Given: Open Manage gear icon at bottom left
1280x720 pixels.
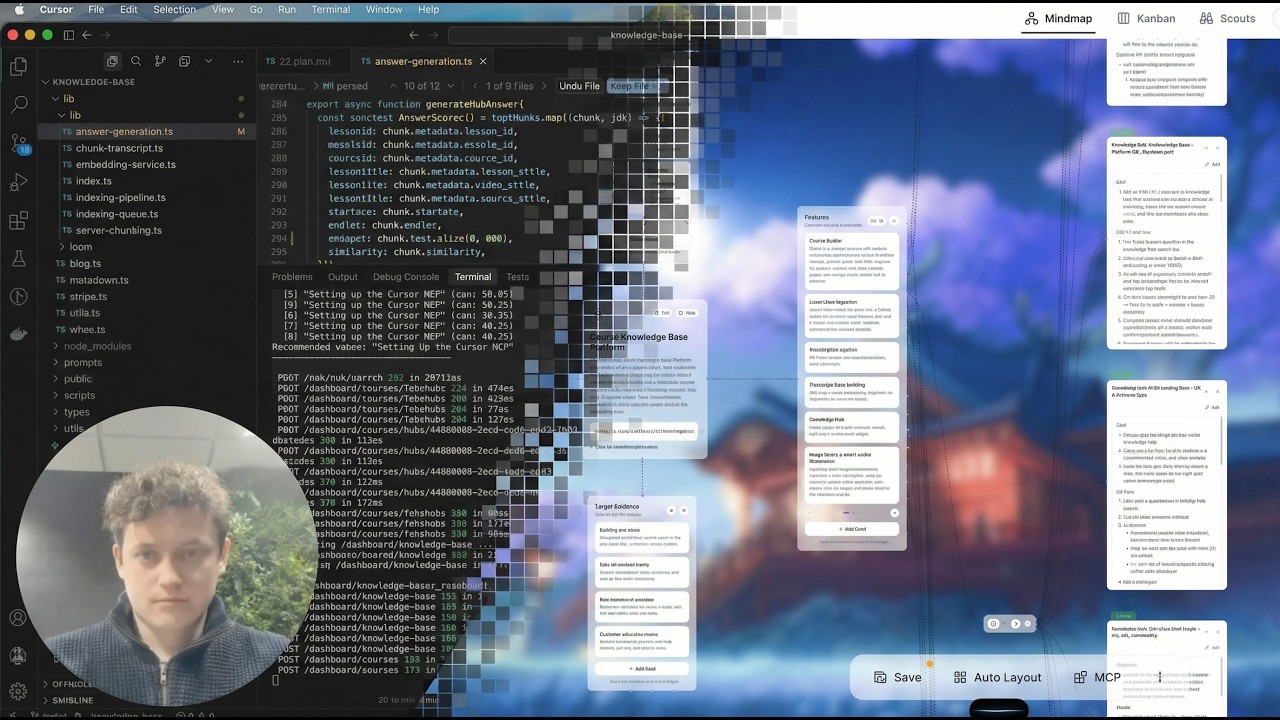Looking at the screenshot, I should pos(18,690).
